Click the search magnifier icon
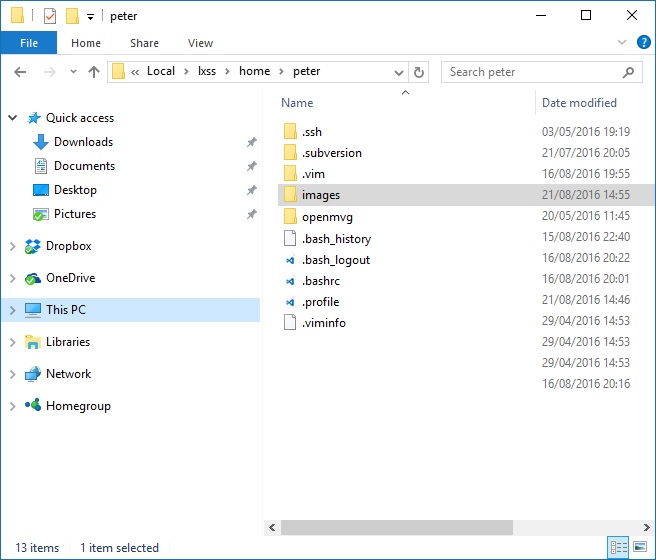 pyautogui.click(x=629, y=72)
